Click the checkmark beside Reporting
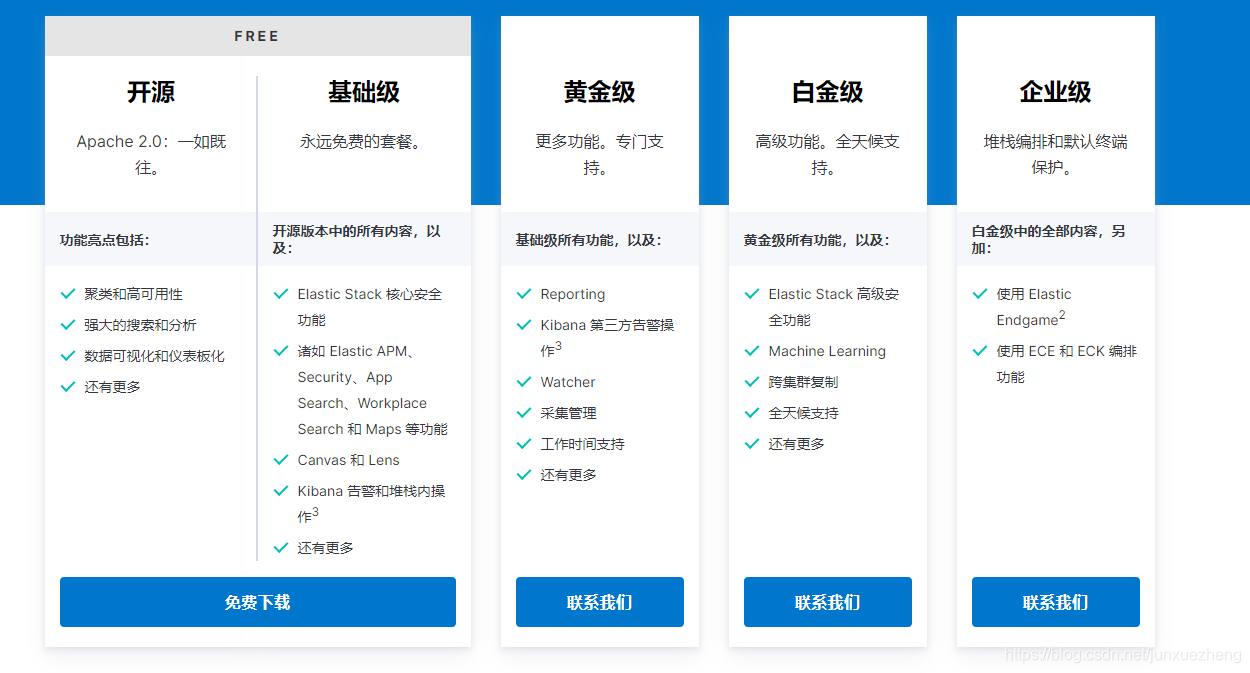The width and height of the screenshot is (1250, 673). (524, 294)
